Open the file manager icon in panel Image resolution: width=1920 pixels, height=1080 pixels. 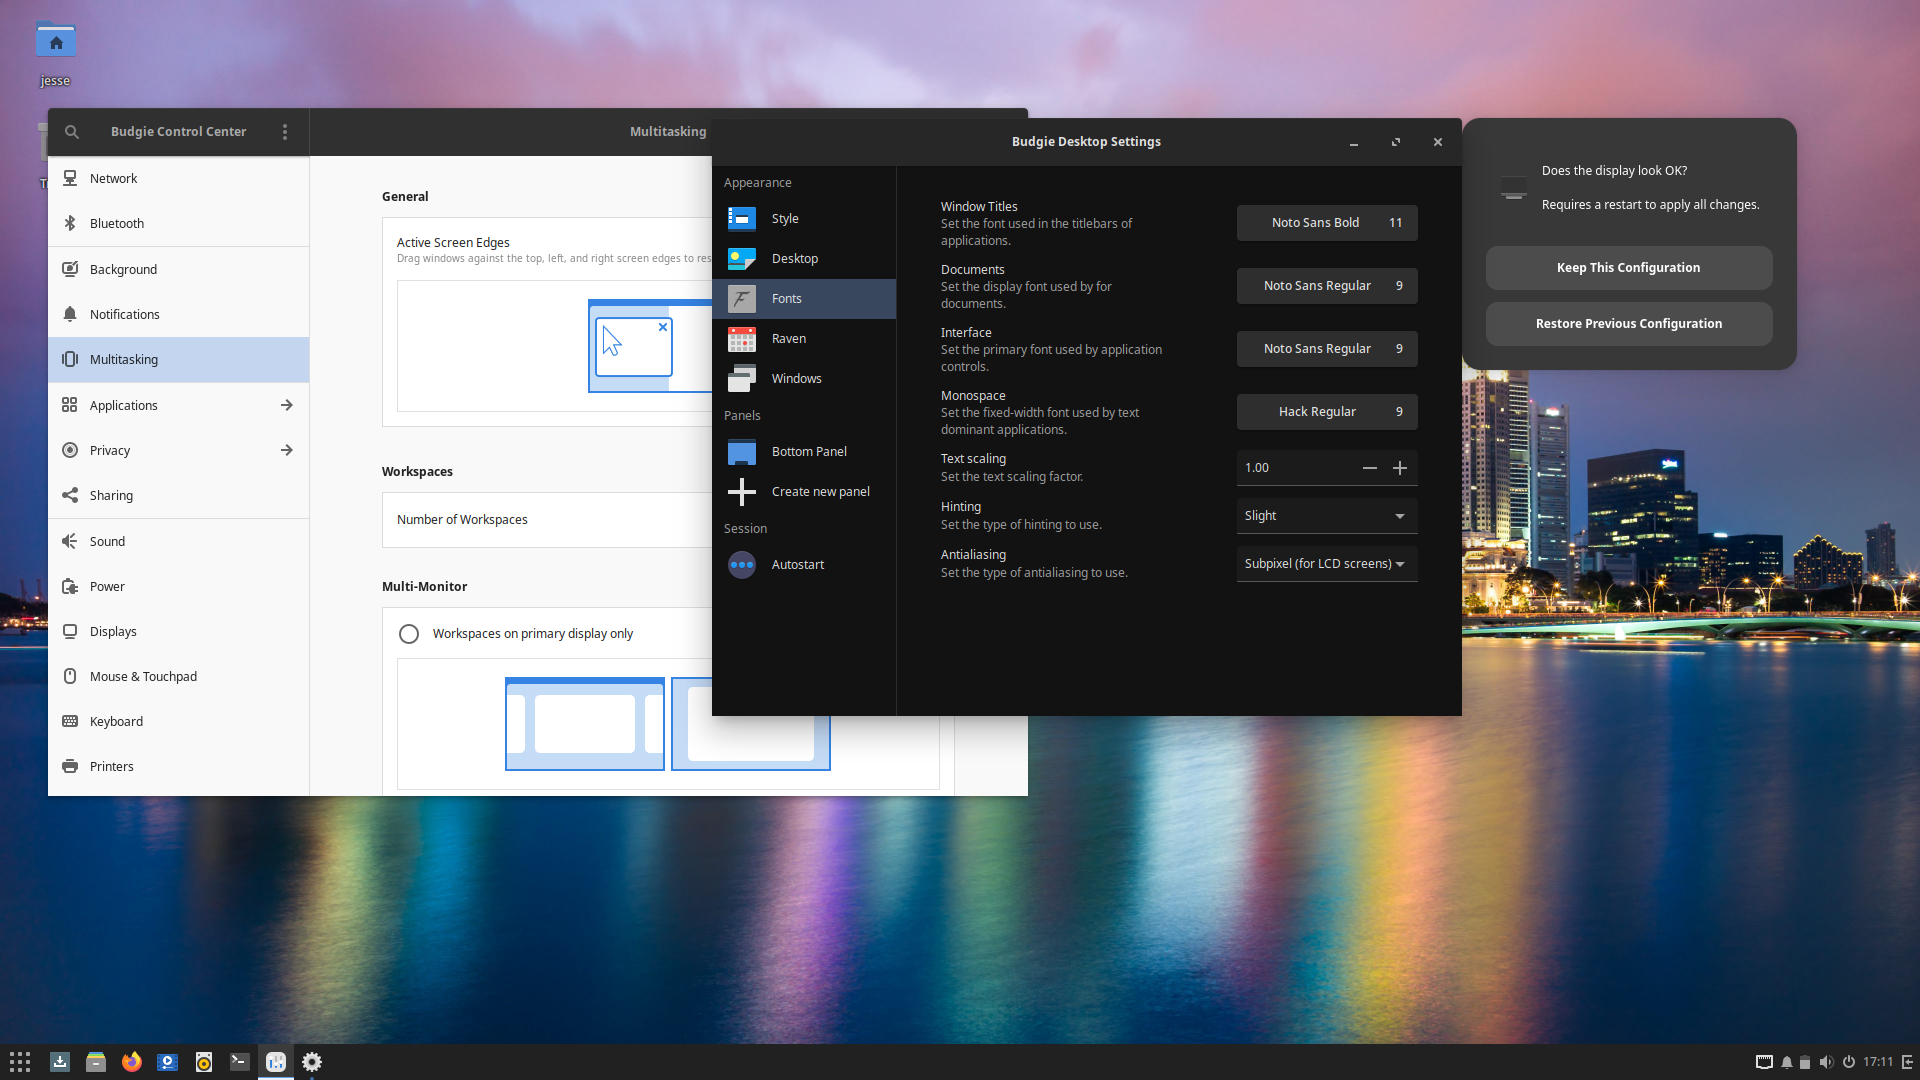[95, 1062]
